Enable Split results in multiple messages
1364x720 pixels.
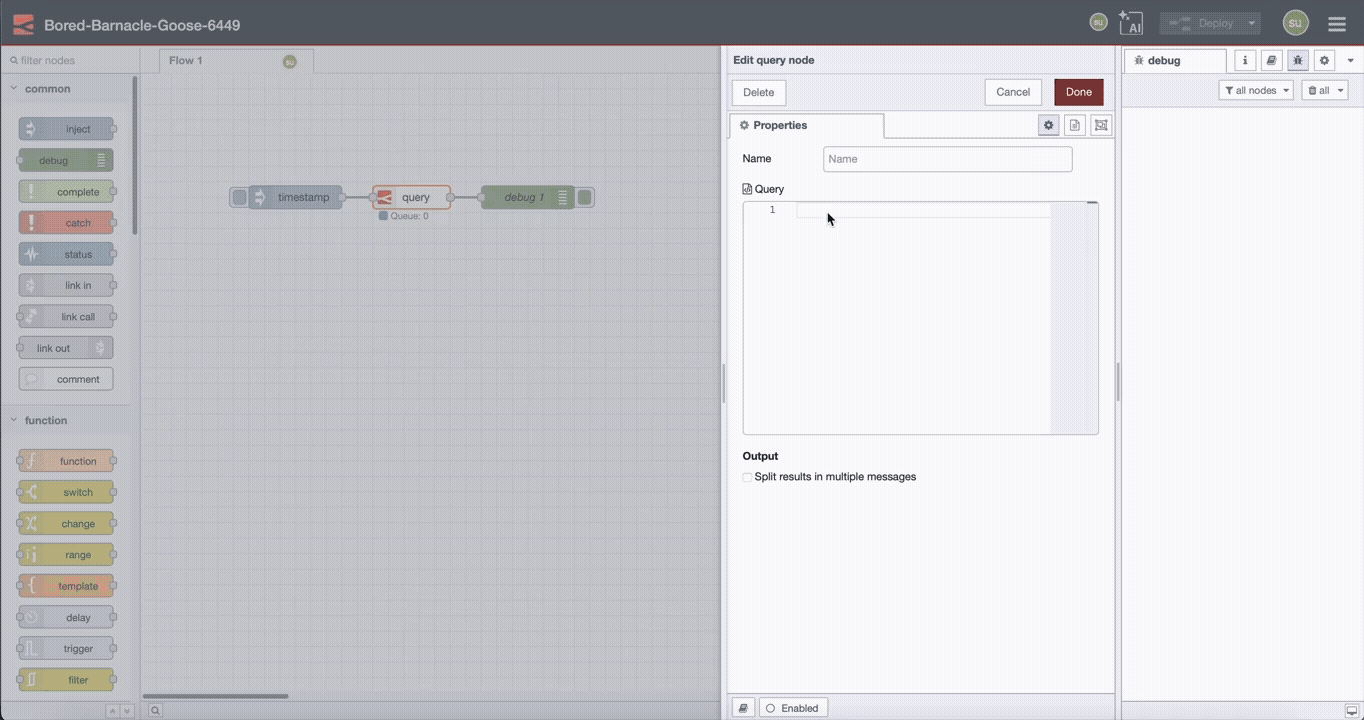(747, 477)
